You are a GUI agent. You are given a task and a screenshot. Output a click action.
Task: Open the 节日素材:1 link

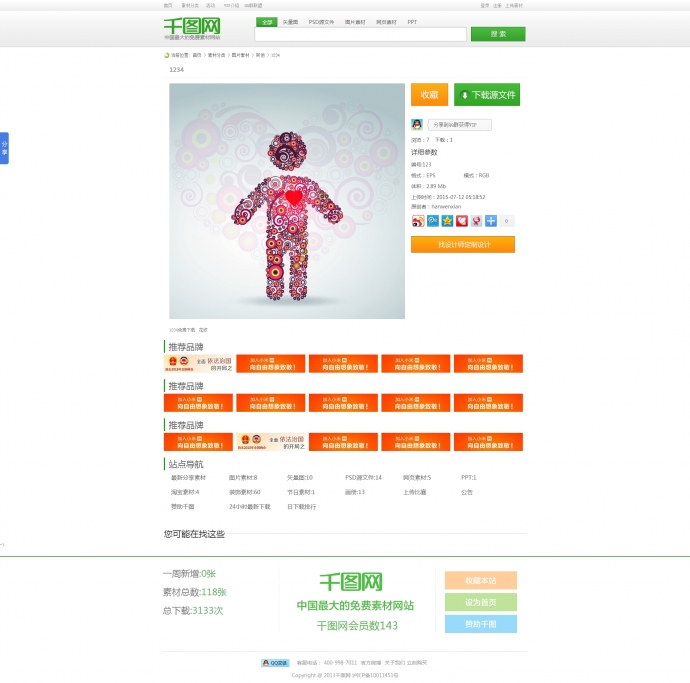[x=301, y=492]
